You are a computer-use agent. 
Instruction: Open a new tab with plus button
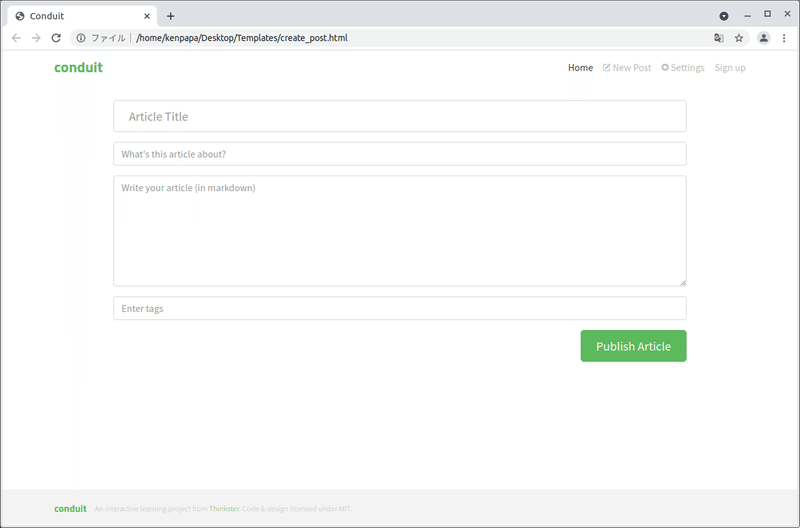[x=170, y=16]
